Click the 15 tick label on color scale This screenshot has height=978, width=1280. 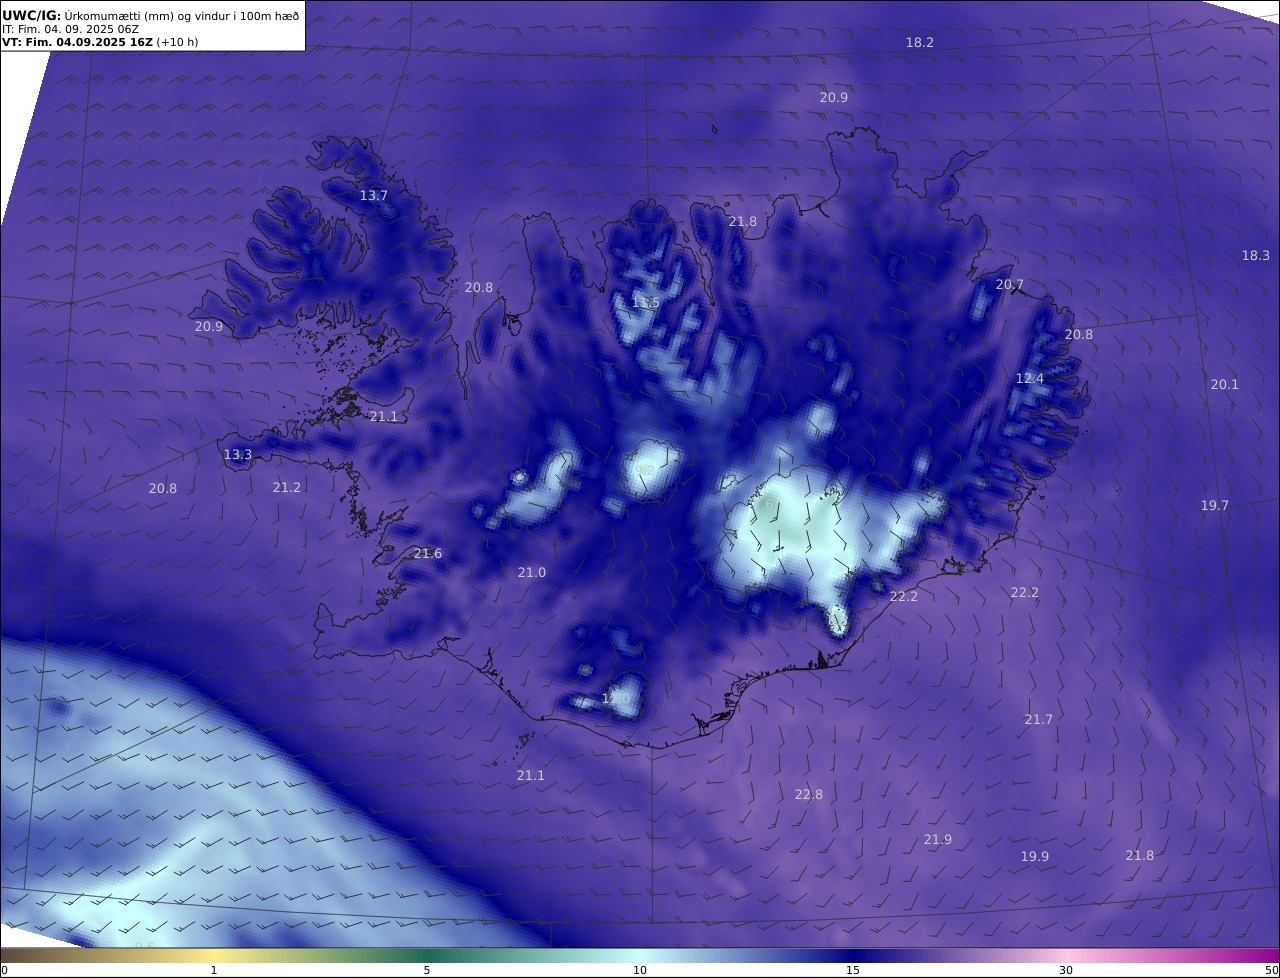(852, 970)
